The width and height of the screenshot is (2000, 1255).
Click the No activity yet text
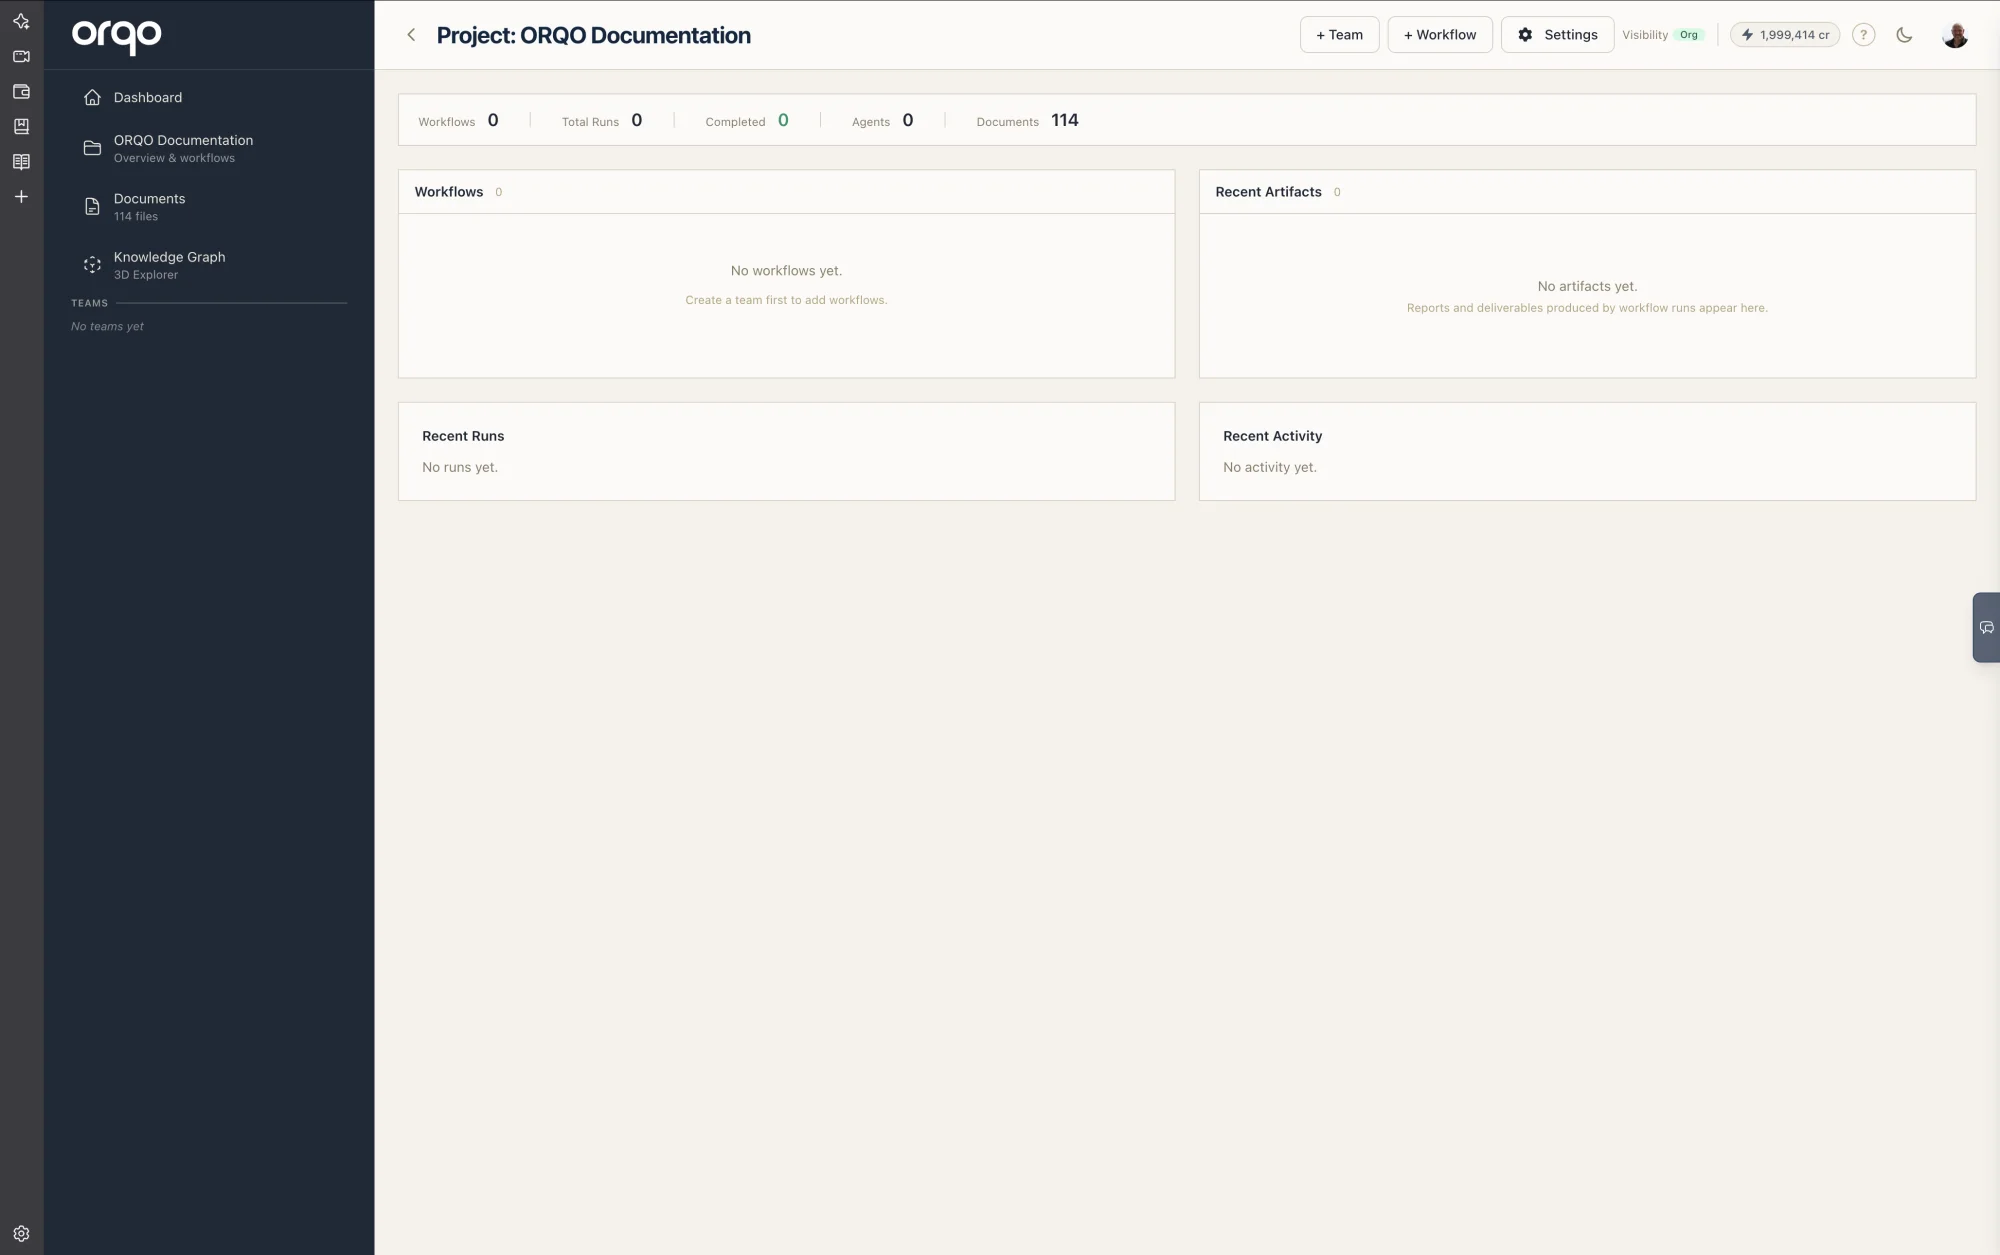tap(1270, 467)
